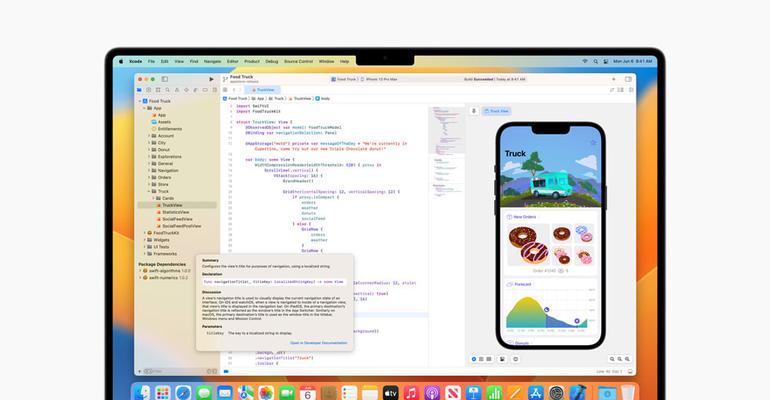The height and width of the screenshot is (400, 770).
Task: Open the test navigator
Action: pyautogui.click(x=186, y=90)
